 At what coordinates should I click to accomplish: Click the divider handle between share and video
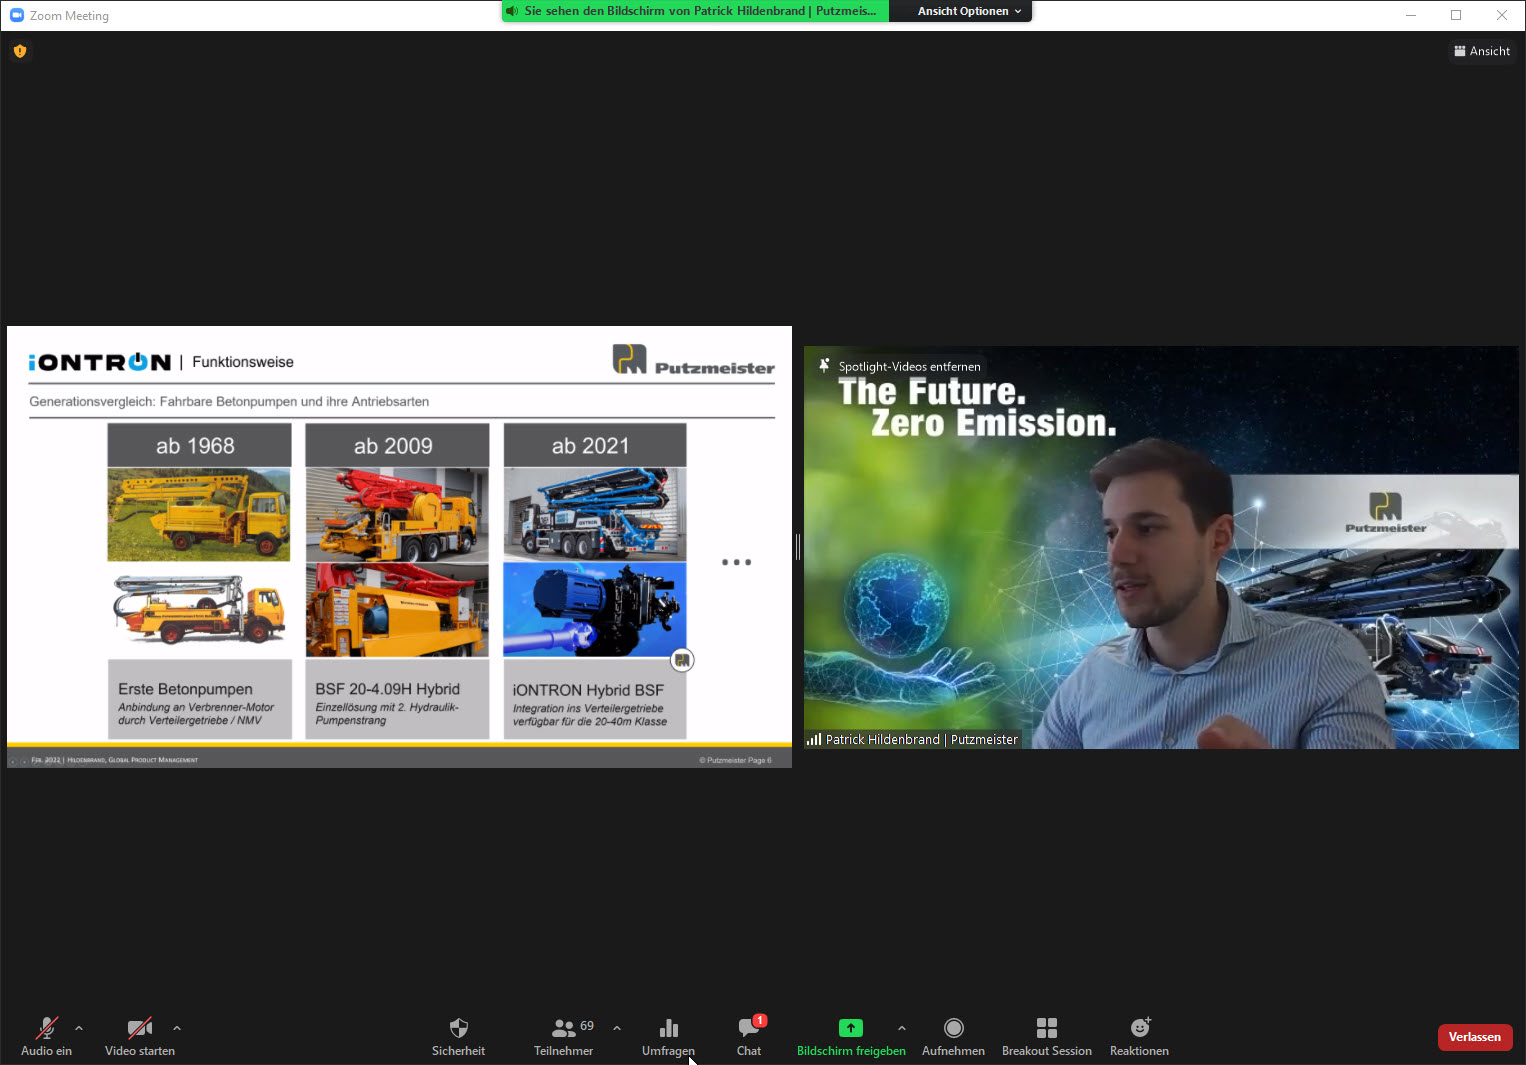coord(798,547)
